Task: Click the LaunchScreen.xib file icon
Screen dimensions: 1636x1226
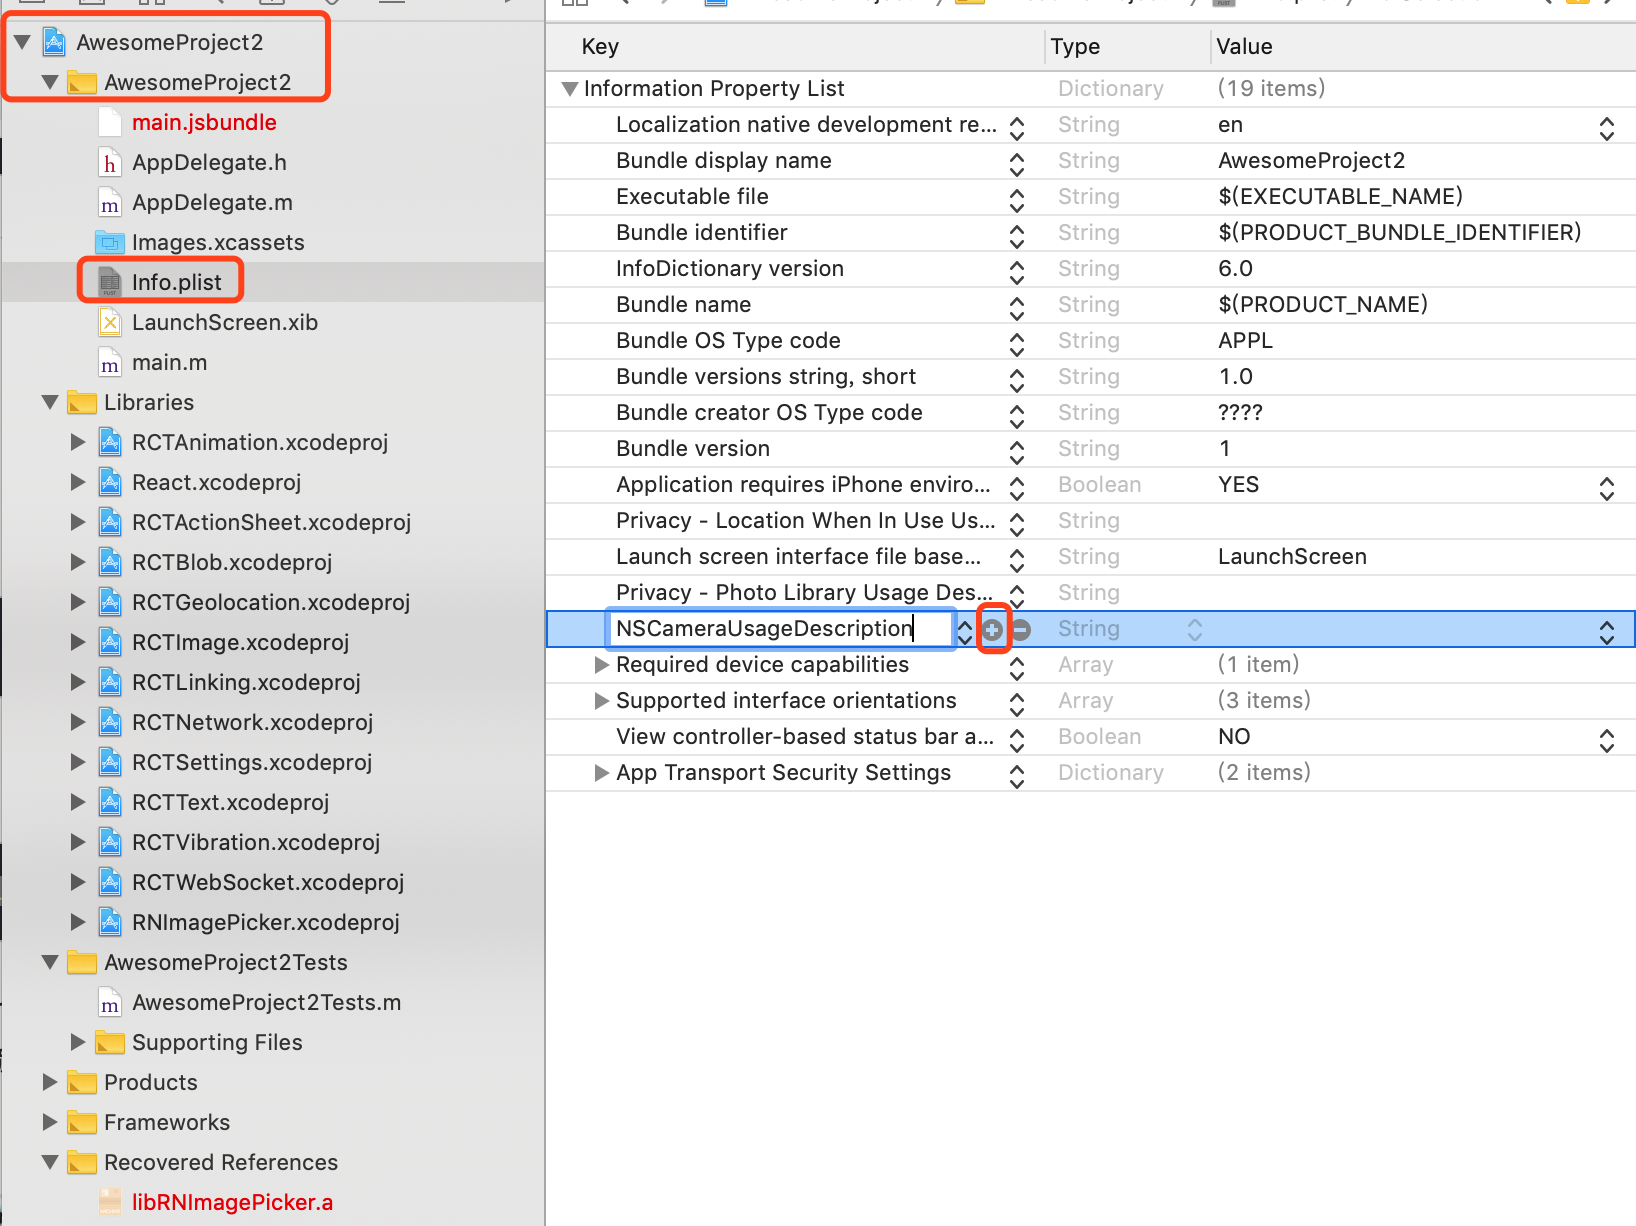Action: pos(110,322)
